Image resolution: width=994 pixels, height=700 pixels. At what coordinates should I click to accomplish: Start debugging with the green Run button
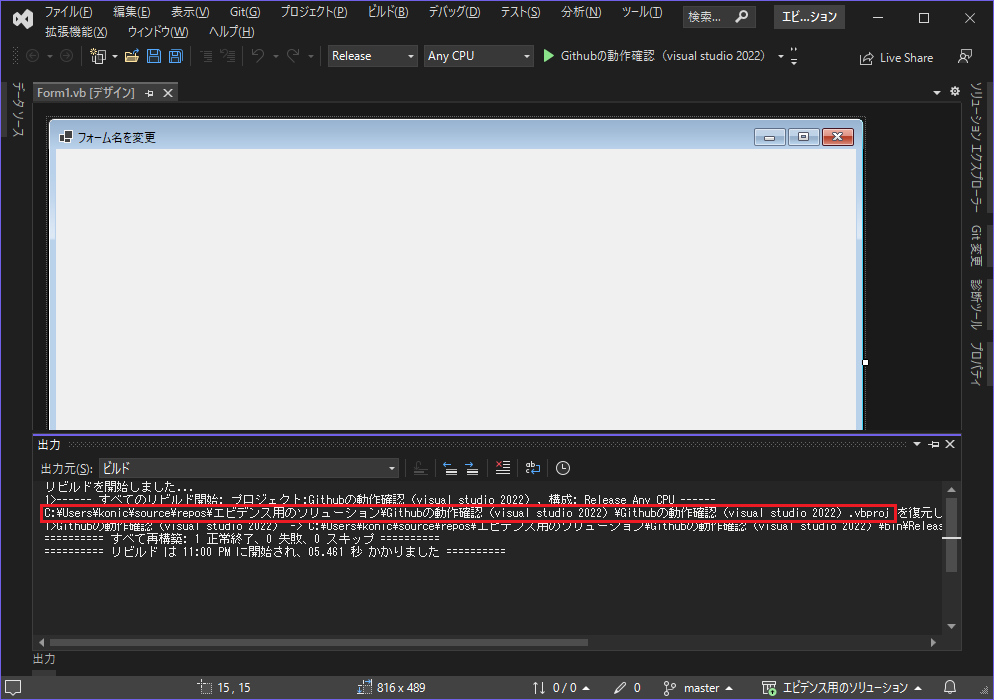[547, 56]
